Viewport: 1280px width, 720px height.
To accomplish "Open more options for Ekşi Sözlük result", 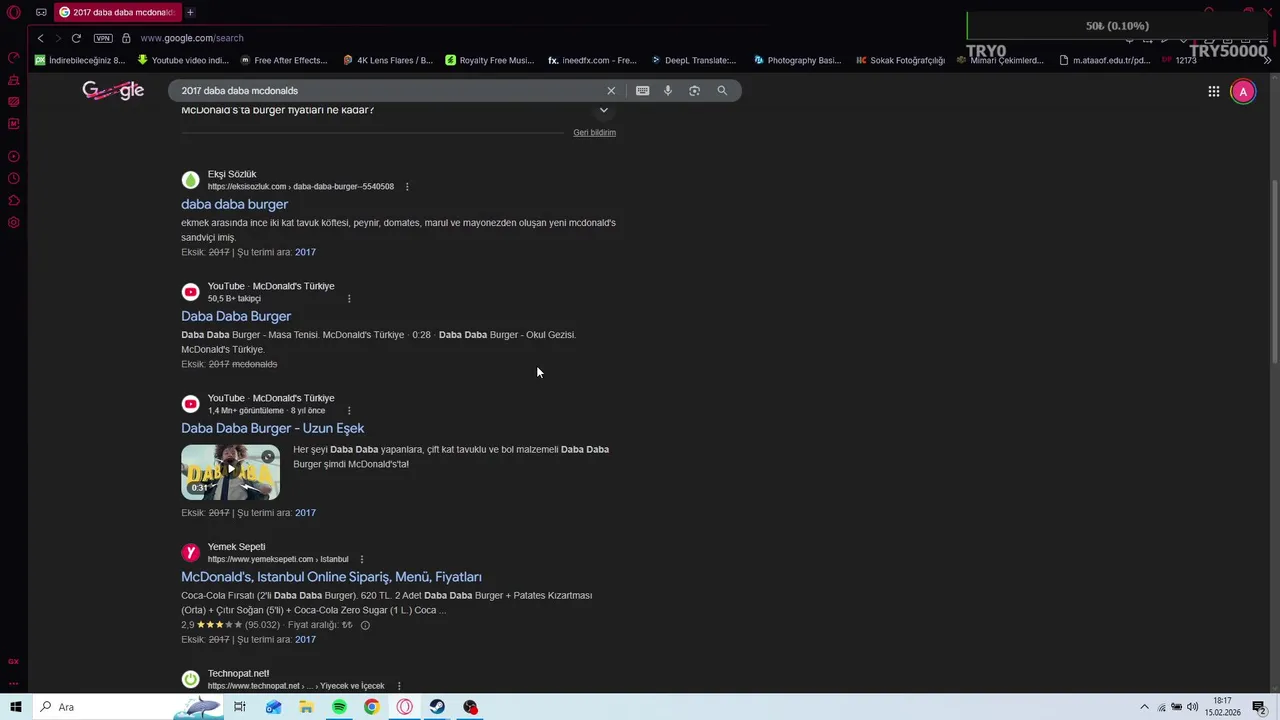I will (407, 186).
